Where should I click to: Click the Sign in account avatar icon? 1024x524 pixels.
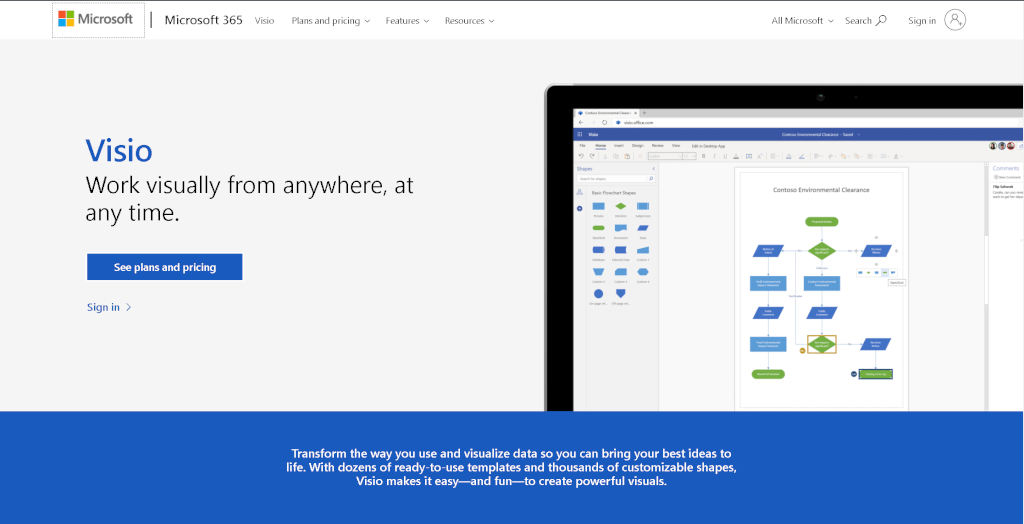point(955,20)
